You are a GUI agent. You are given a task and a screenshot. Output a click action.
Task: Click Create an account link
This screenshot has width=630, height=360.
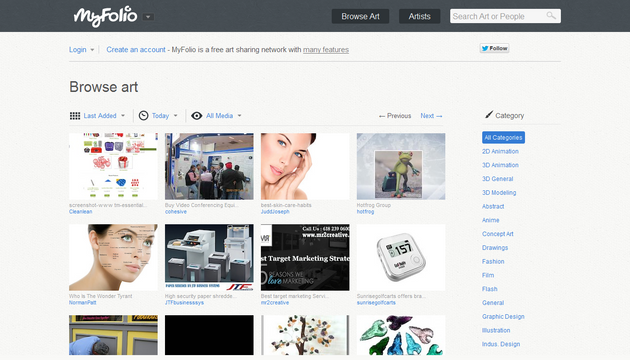(136, 50)
